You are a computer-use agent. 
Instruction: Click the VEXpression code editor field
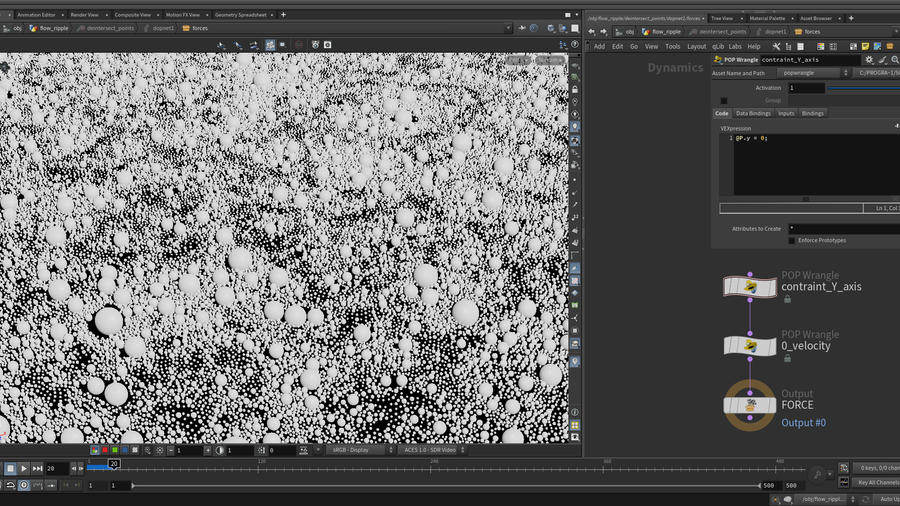pyautogui.click(x=815, y=165)
